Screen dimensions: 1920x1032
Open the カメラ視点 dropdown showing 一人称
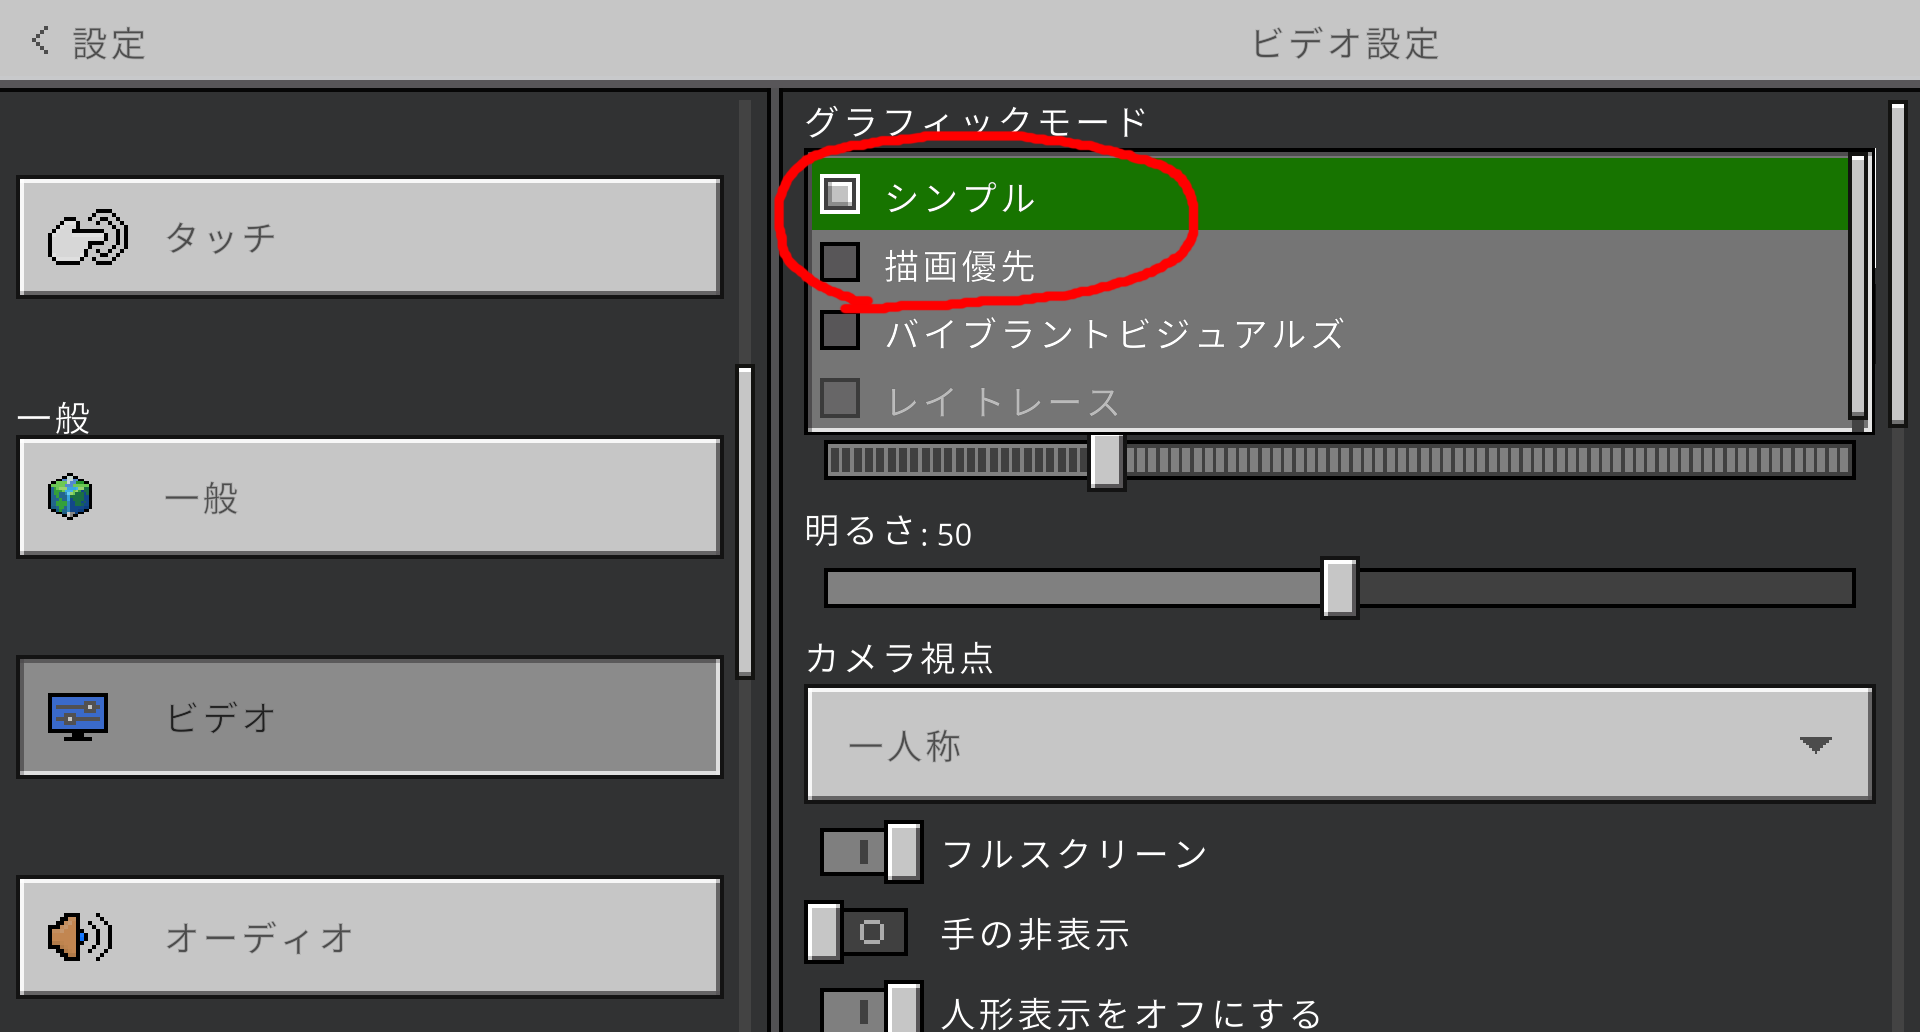coord(1339,744)
